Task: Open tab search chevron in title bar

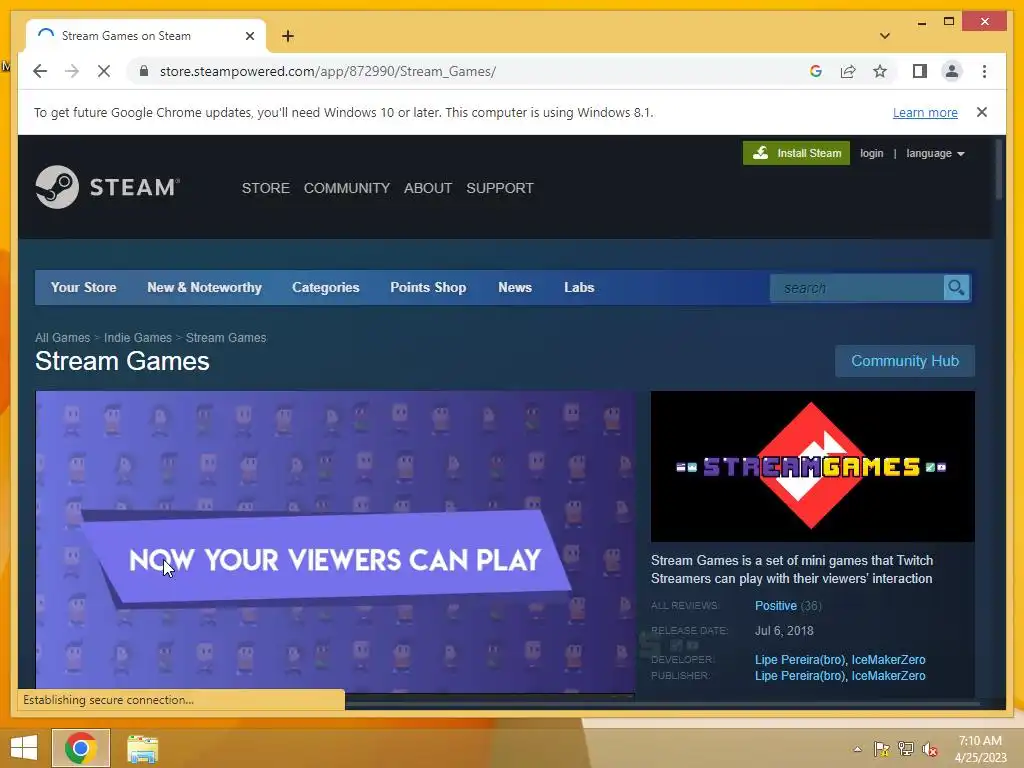Action: tap(885, 36)
